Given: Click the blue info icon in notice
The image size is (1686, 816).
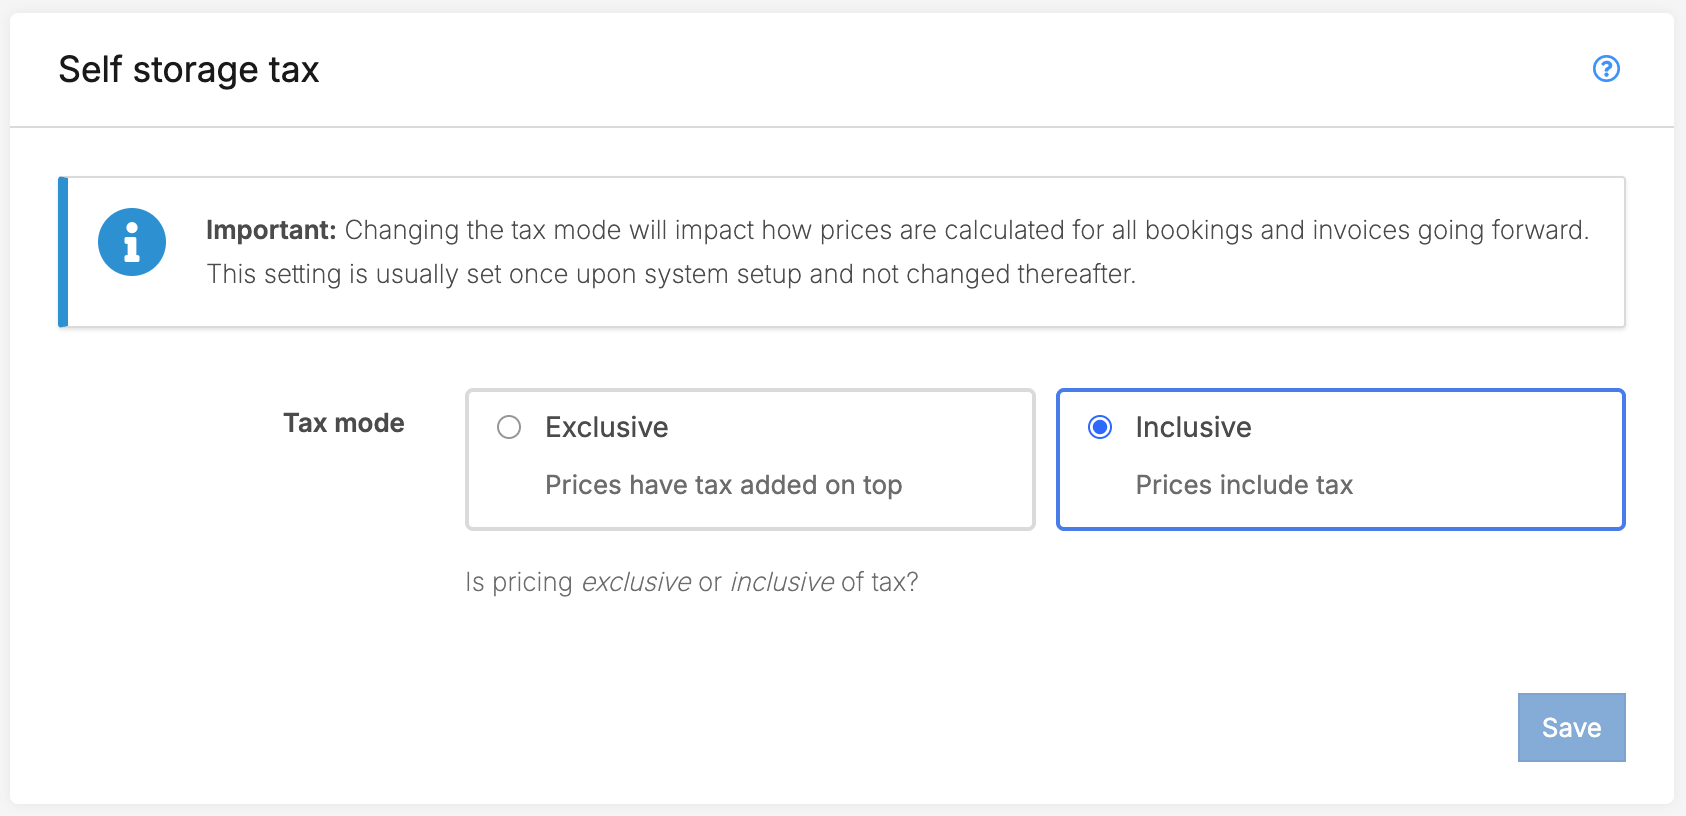Looking at the screenshot, I should (132, 242).
